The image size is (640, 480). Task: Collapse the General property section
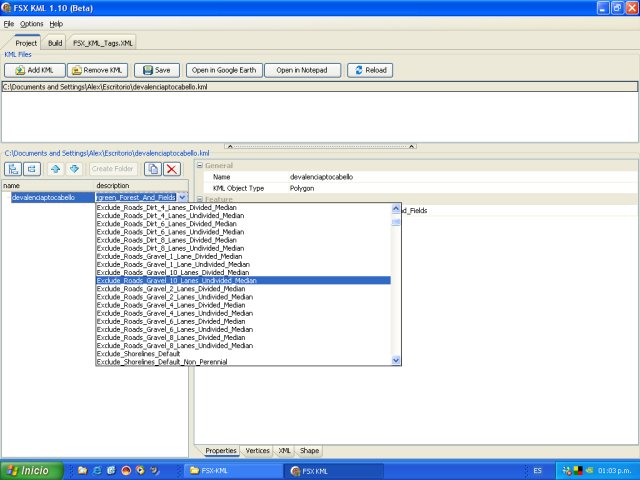(x=199, y=166)
